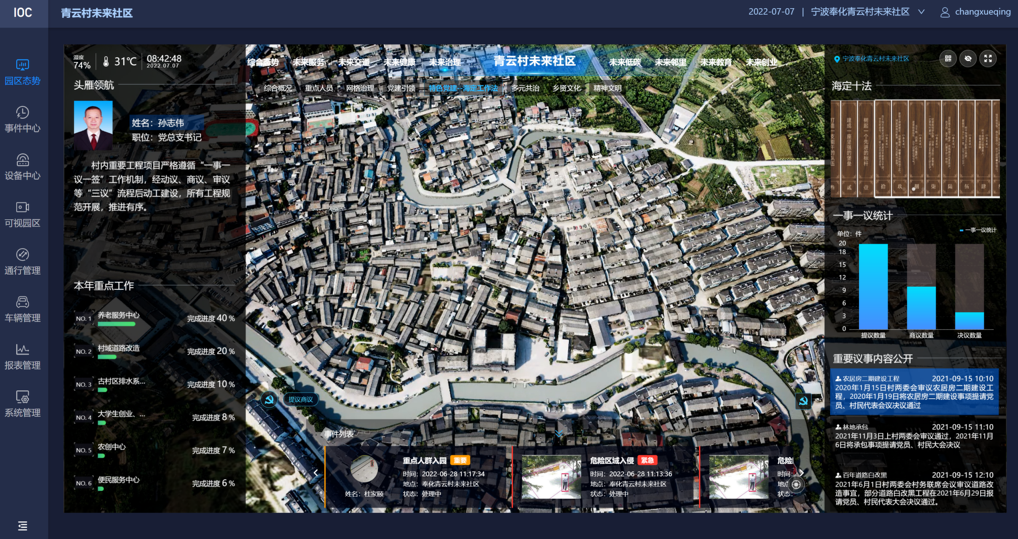Click the IOC logo
This screenshot has width=1018, height=539.
23,12
